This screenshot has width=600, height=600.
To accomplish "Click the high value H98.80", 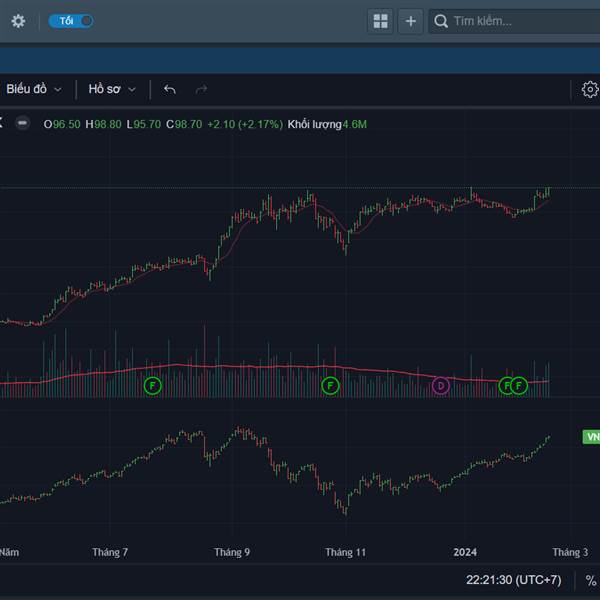I will (103, 124).
